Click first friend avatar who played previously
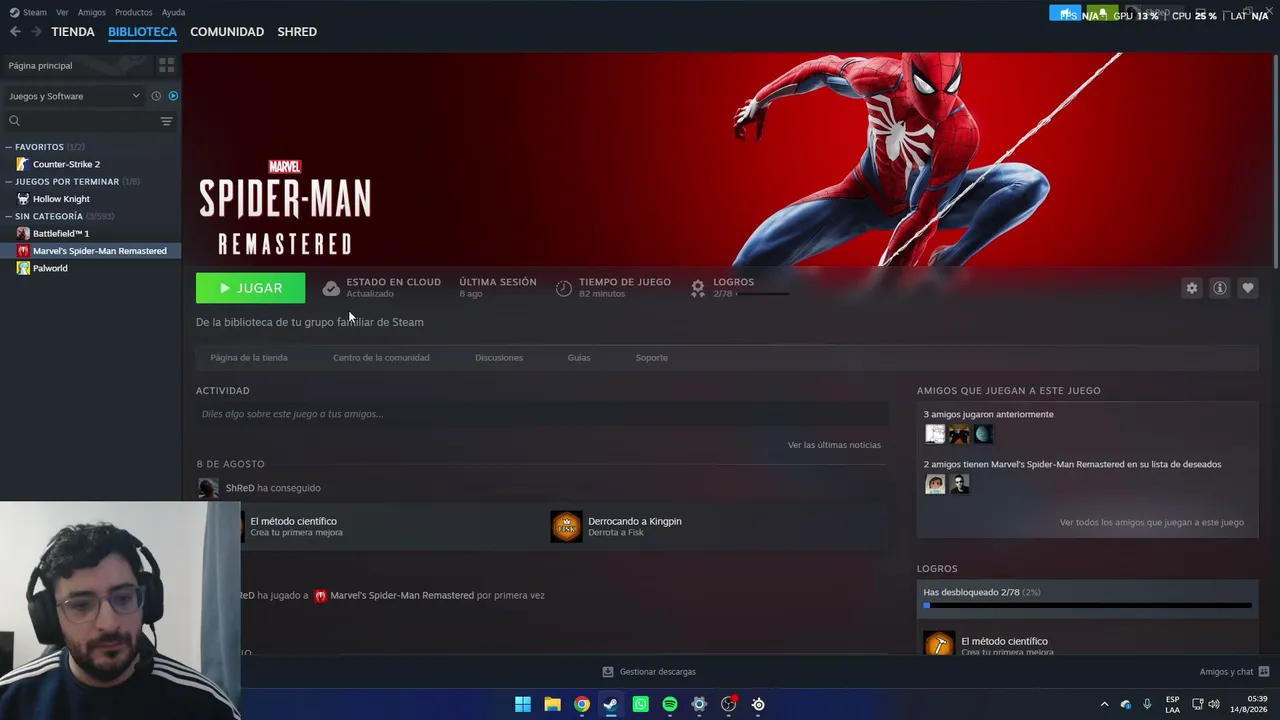 click(935, 434)
